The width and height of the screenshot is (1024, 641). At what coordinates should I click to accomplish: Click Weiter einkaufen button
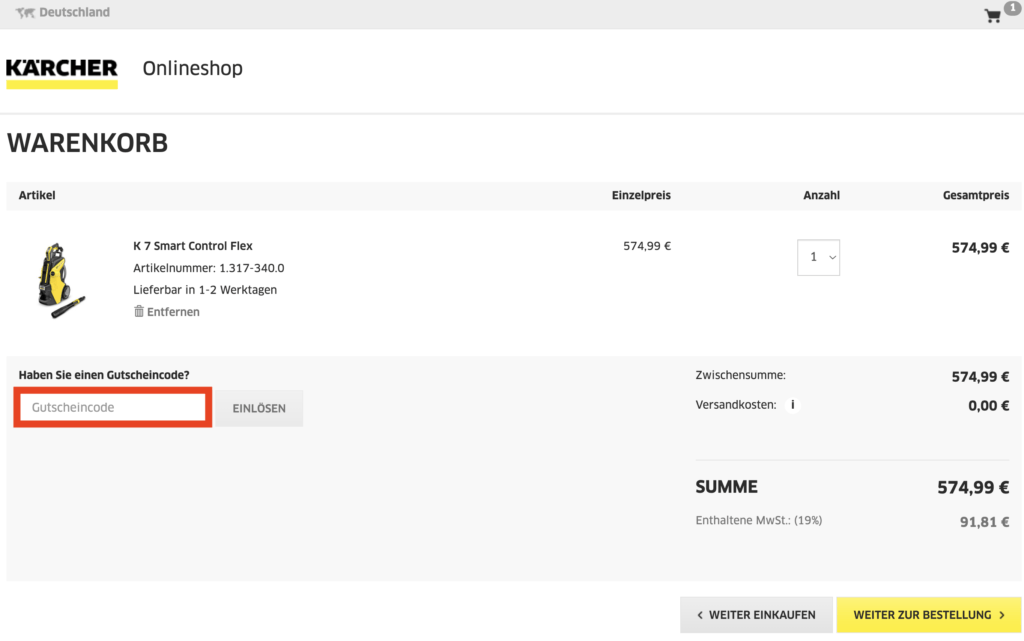click(x=756, y=615)
